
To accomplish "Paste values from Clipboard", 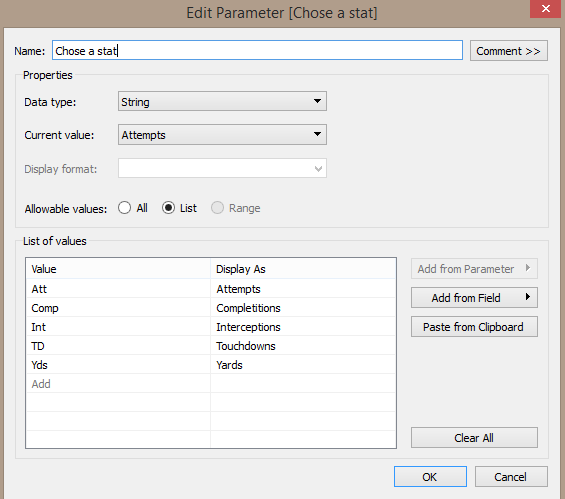I will pos(474,327).
